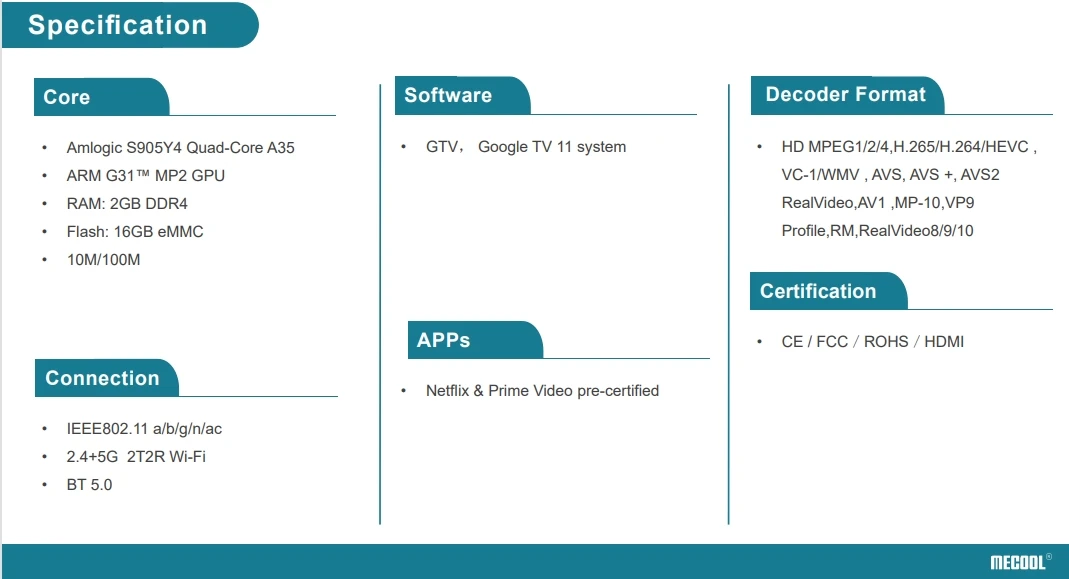Screen dimensions: 1069x579
Task: Click GTV, Google TV 11 system text
Action: point(525,147)
